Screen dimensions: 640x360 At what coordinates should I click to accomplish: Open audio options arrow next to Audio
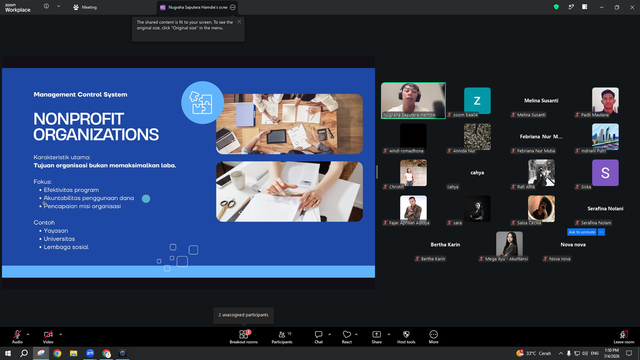tap(28, 334)
